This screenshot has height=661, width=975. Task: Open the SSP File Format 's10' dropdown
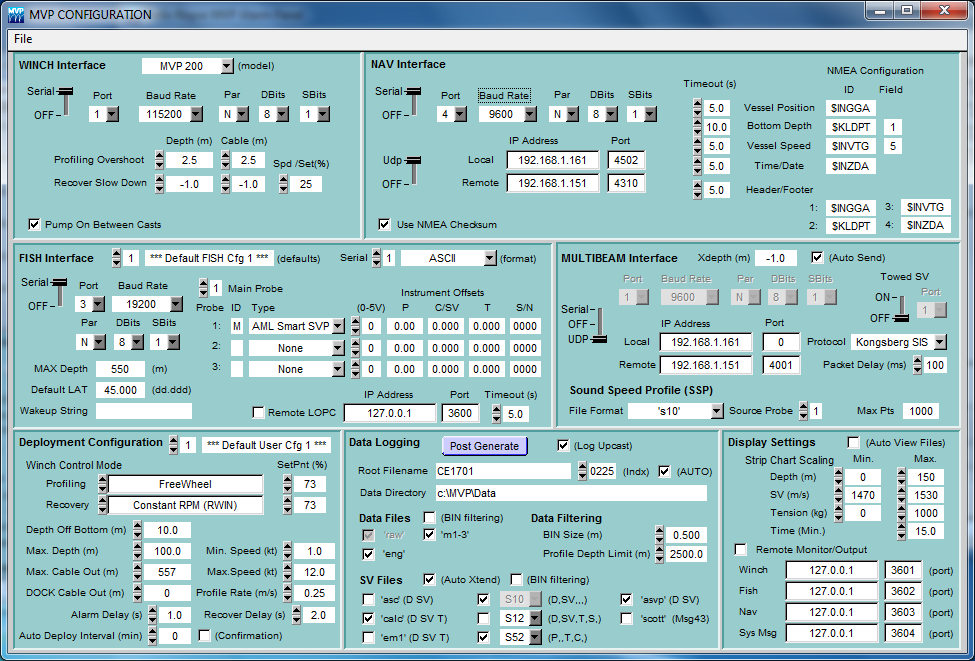coord(716,411)
